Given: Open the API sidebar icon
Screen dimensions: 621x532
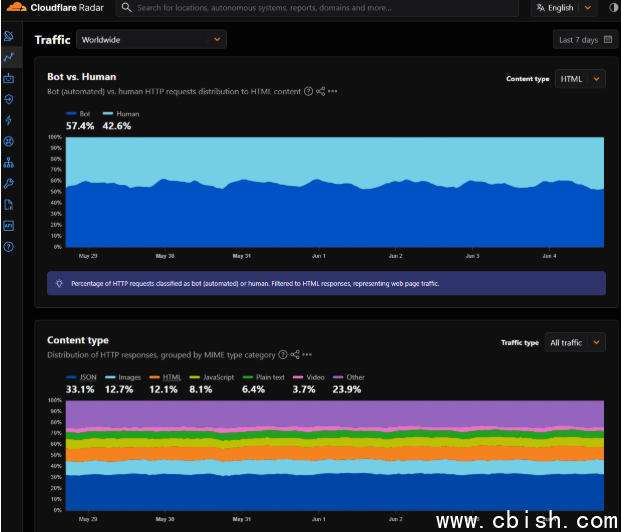Looking at the screenshot, I should (9, 226).
